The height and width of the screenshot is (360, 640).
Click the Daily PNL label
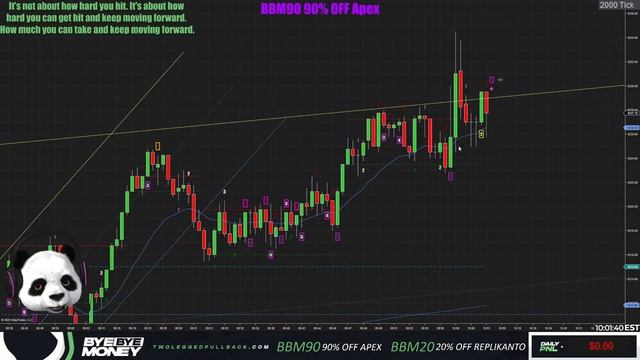[x=549, y=347]
